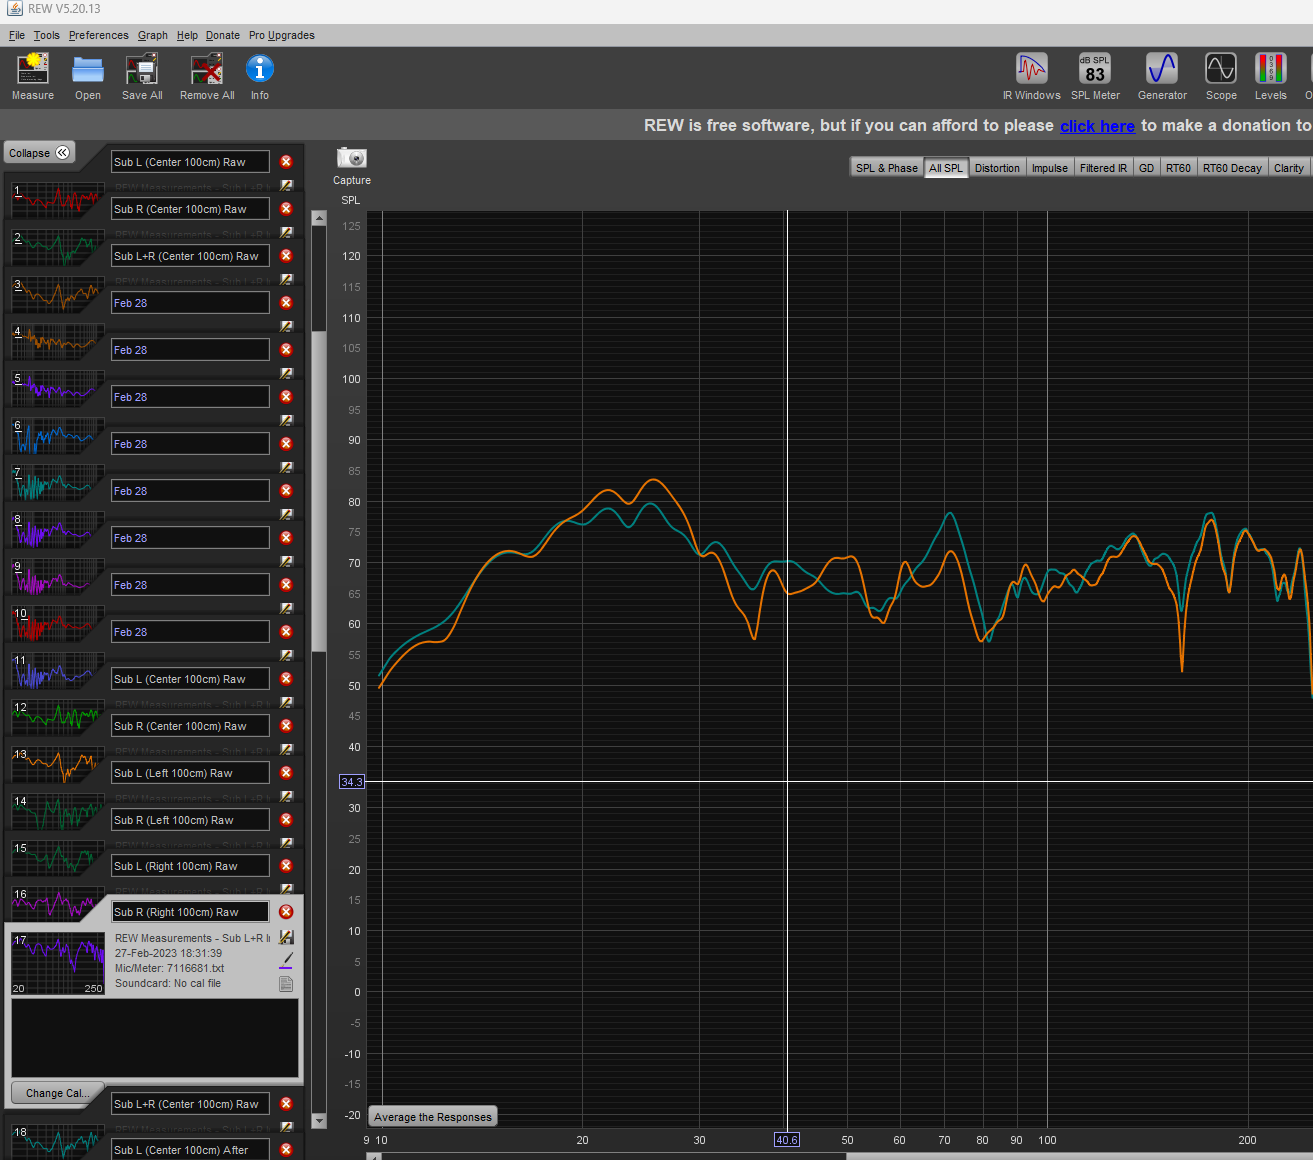Viewport: 1313px width, 1160px height.
Task: Open the IR Windows tool
Action: [1032, 77]
